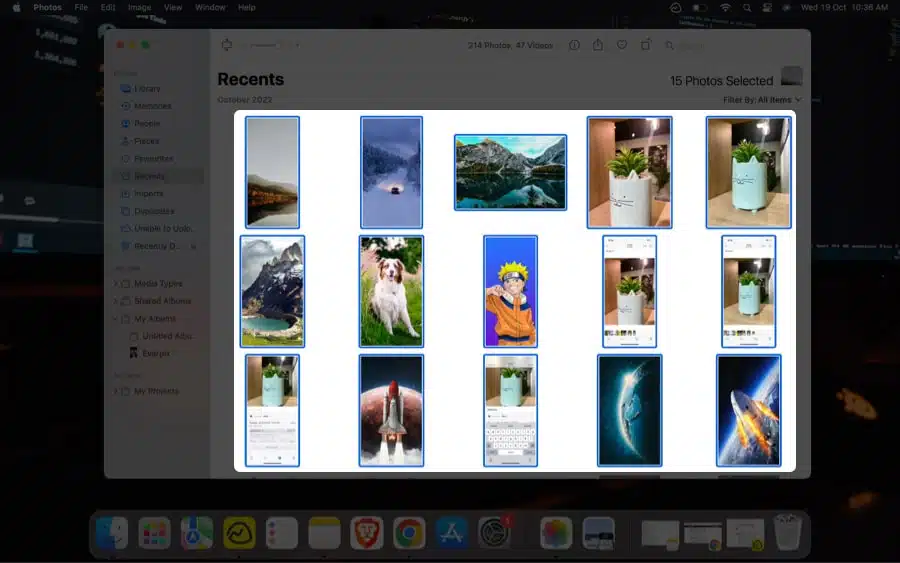Select the screenshot with keyboard thumbnail
900x563 pixels.
[510, 410]
